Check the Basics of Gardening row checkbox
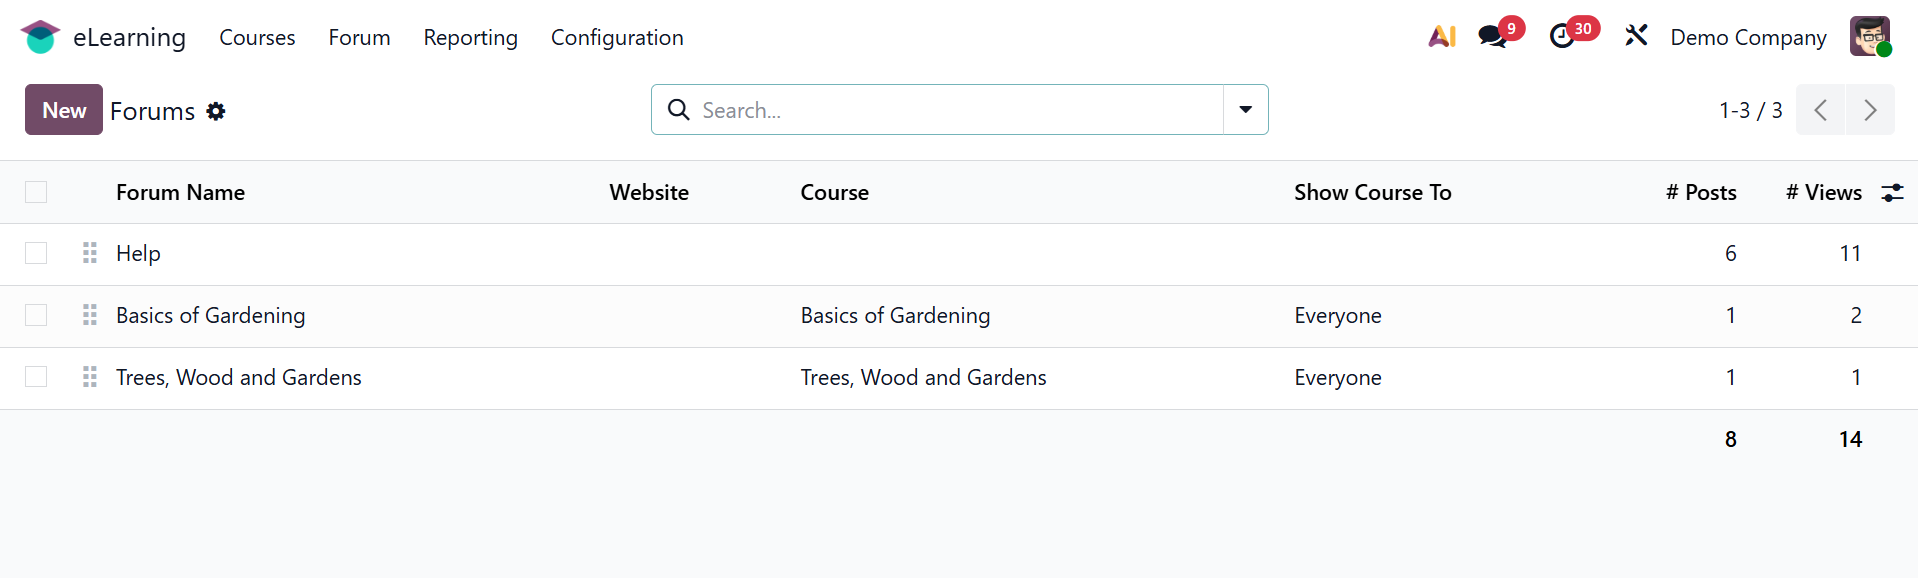 click(x=36, y=315)
